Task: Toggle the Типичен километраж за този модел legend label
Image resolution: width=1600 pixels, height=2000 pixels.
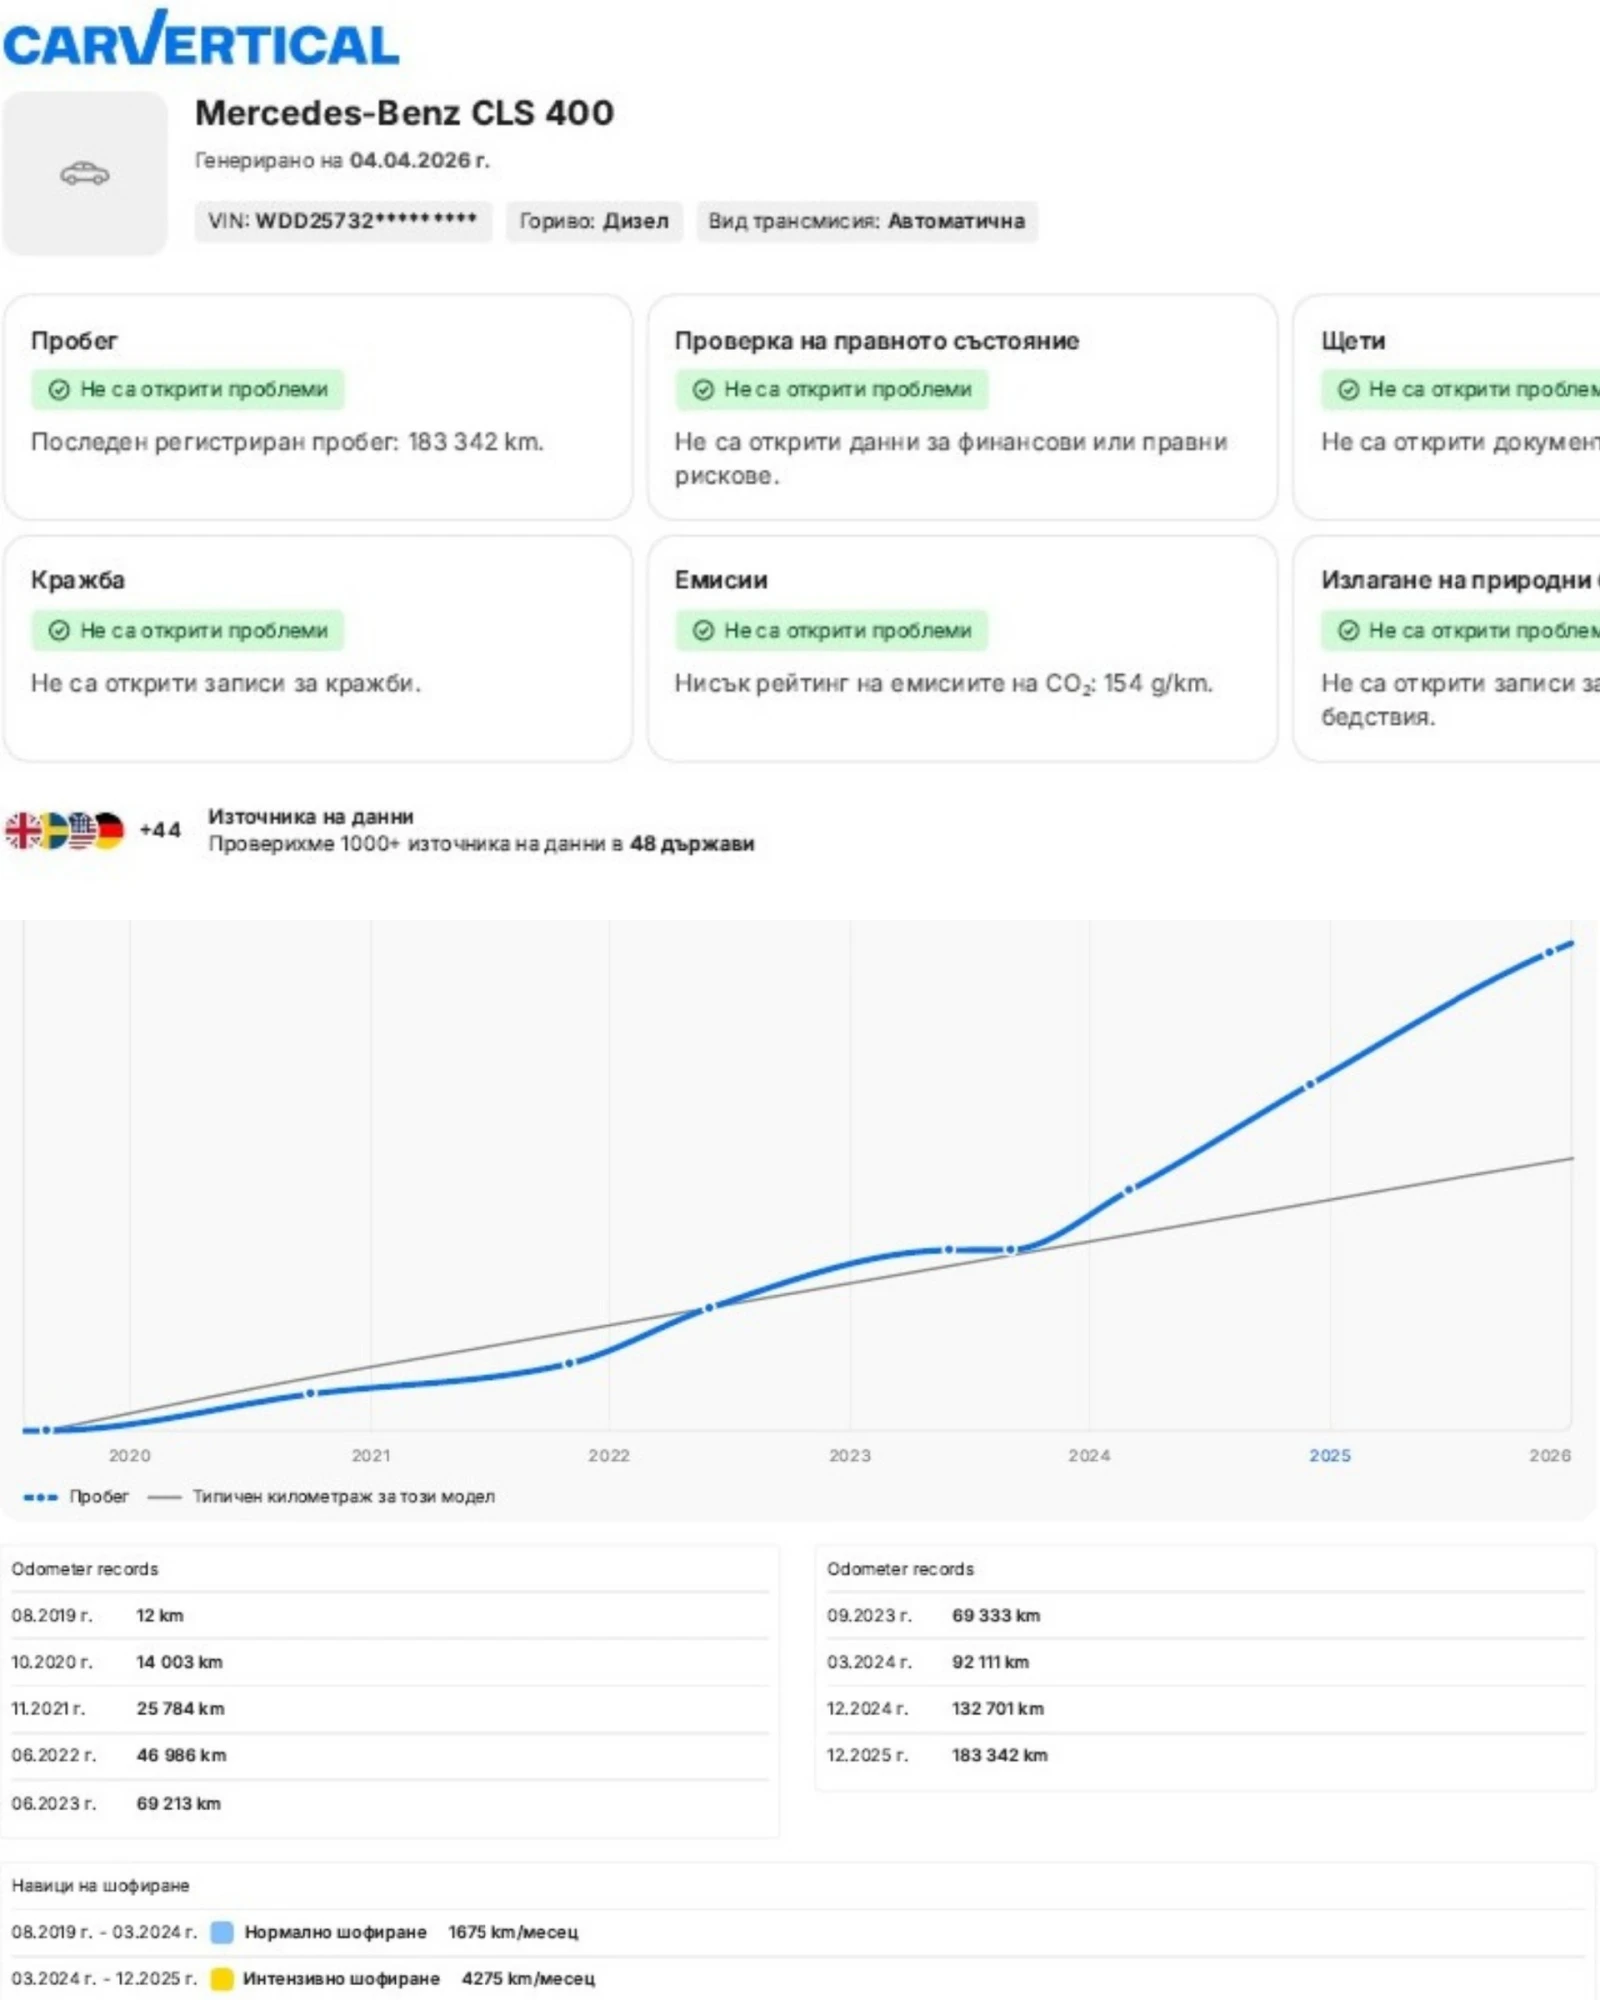Action: [x=344, y=1497]
